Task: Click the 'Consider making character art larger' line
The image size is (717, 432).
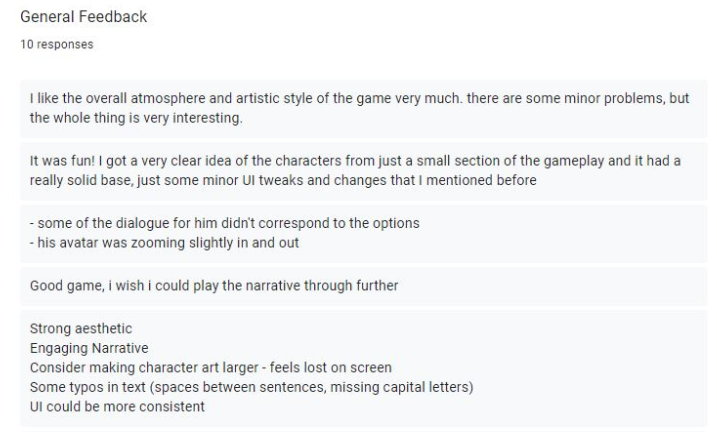Action: 211,368
